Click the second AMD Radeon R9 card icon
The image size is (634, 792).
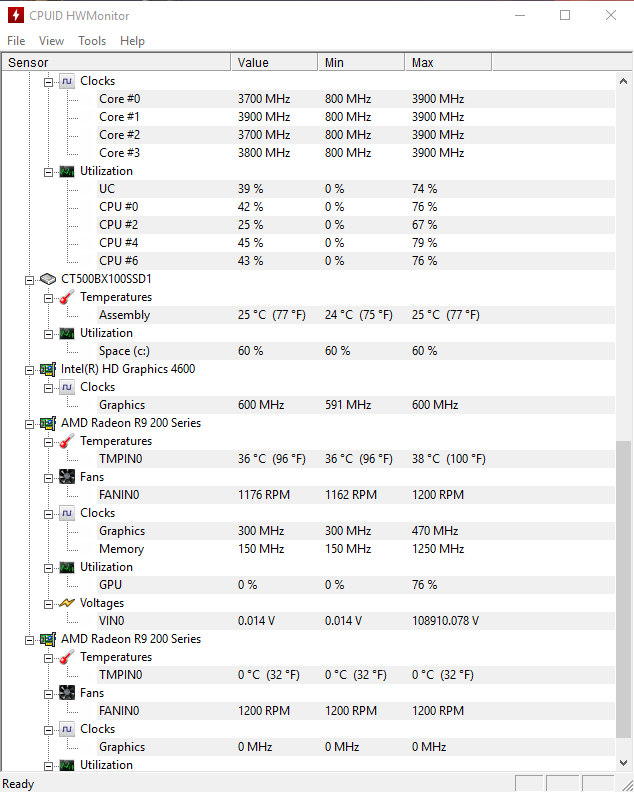click(48, 639)
